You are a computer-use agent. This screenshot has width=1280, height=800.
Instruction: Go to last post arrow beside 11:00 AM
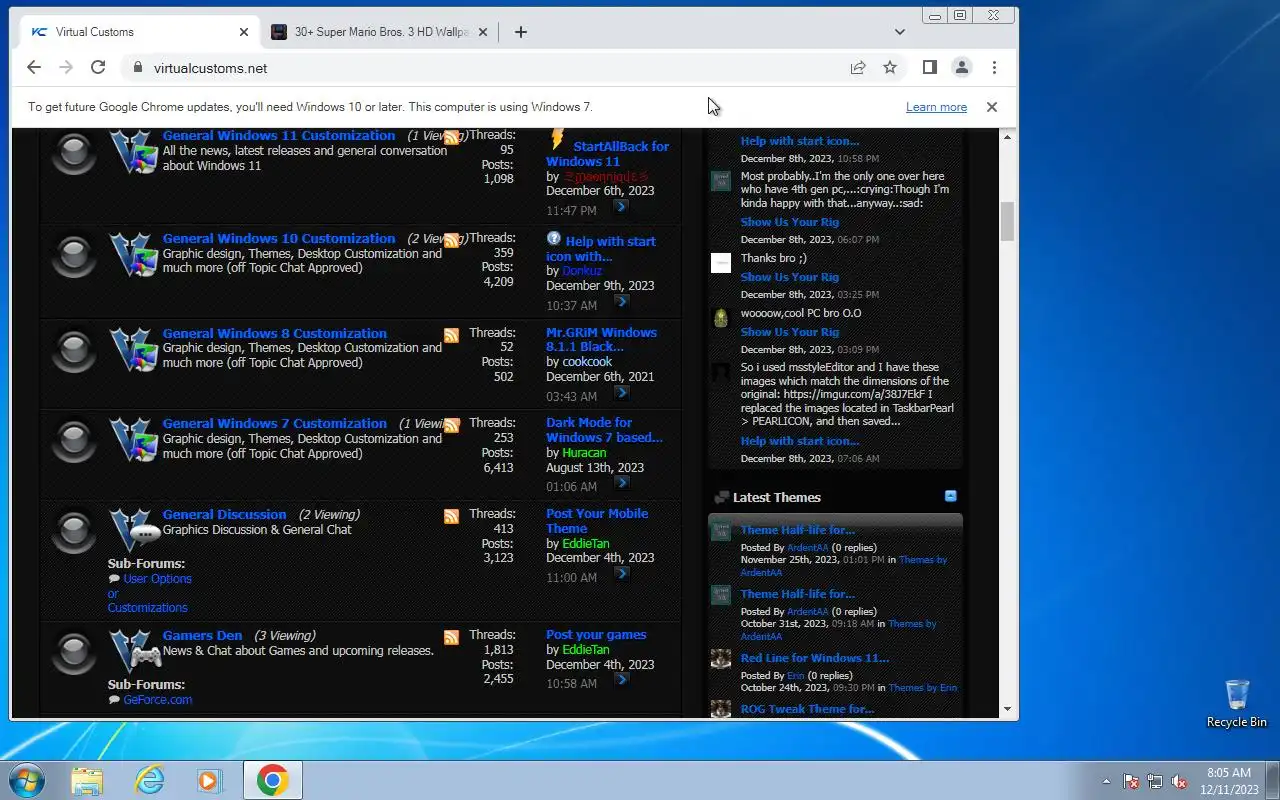(621, 574)
